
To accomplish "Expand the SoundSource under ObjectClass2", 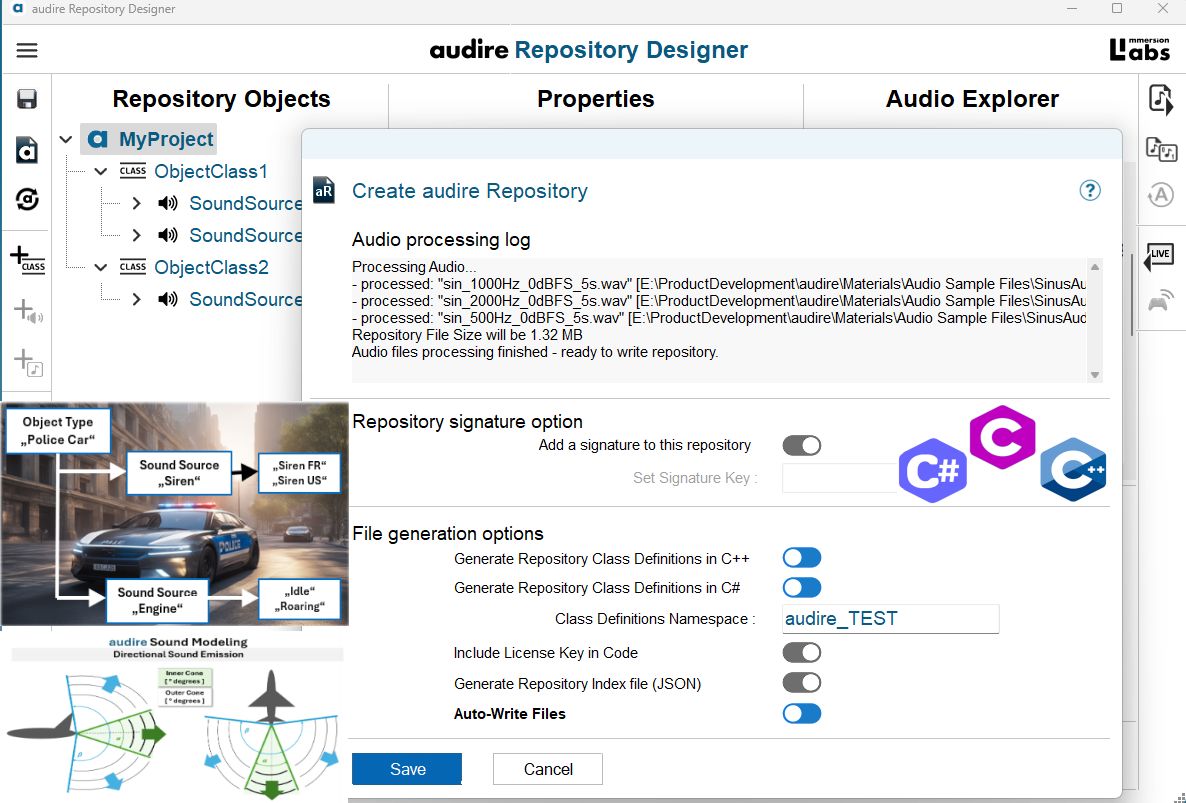I will tap(136, 299).
